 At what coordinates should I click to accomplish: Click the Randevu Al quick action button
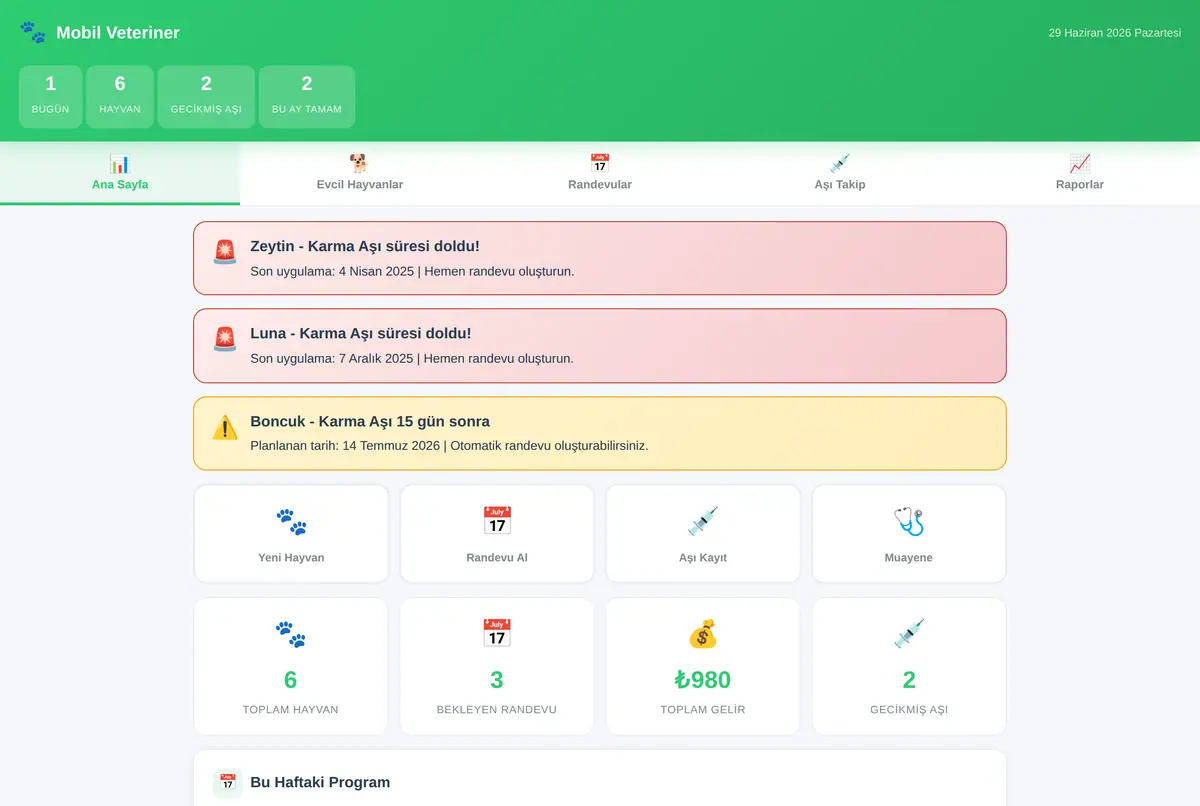tap(497, 534)
